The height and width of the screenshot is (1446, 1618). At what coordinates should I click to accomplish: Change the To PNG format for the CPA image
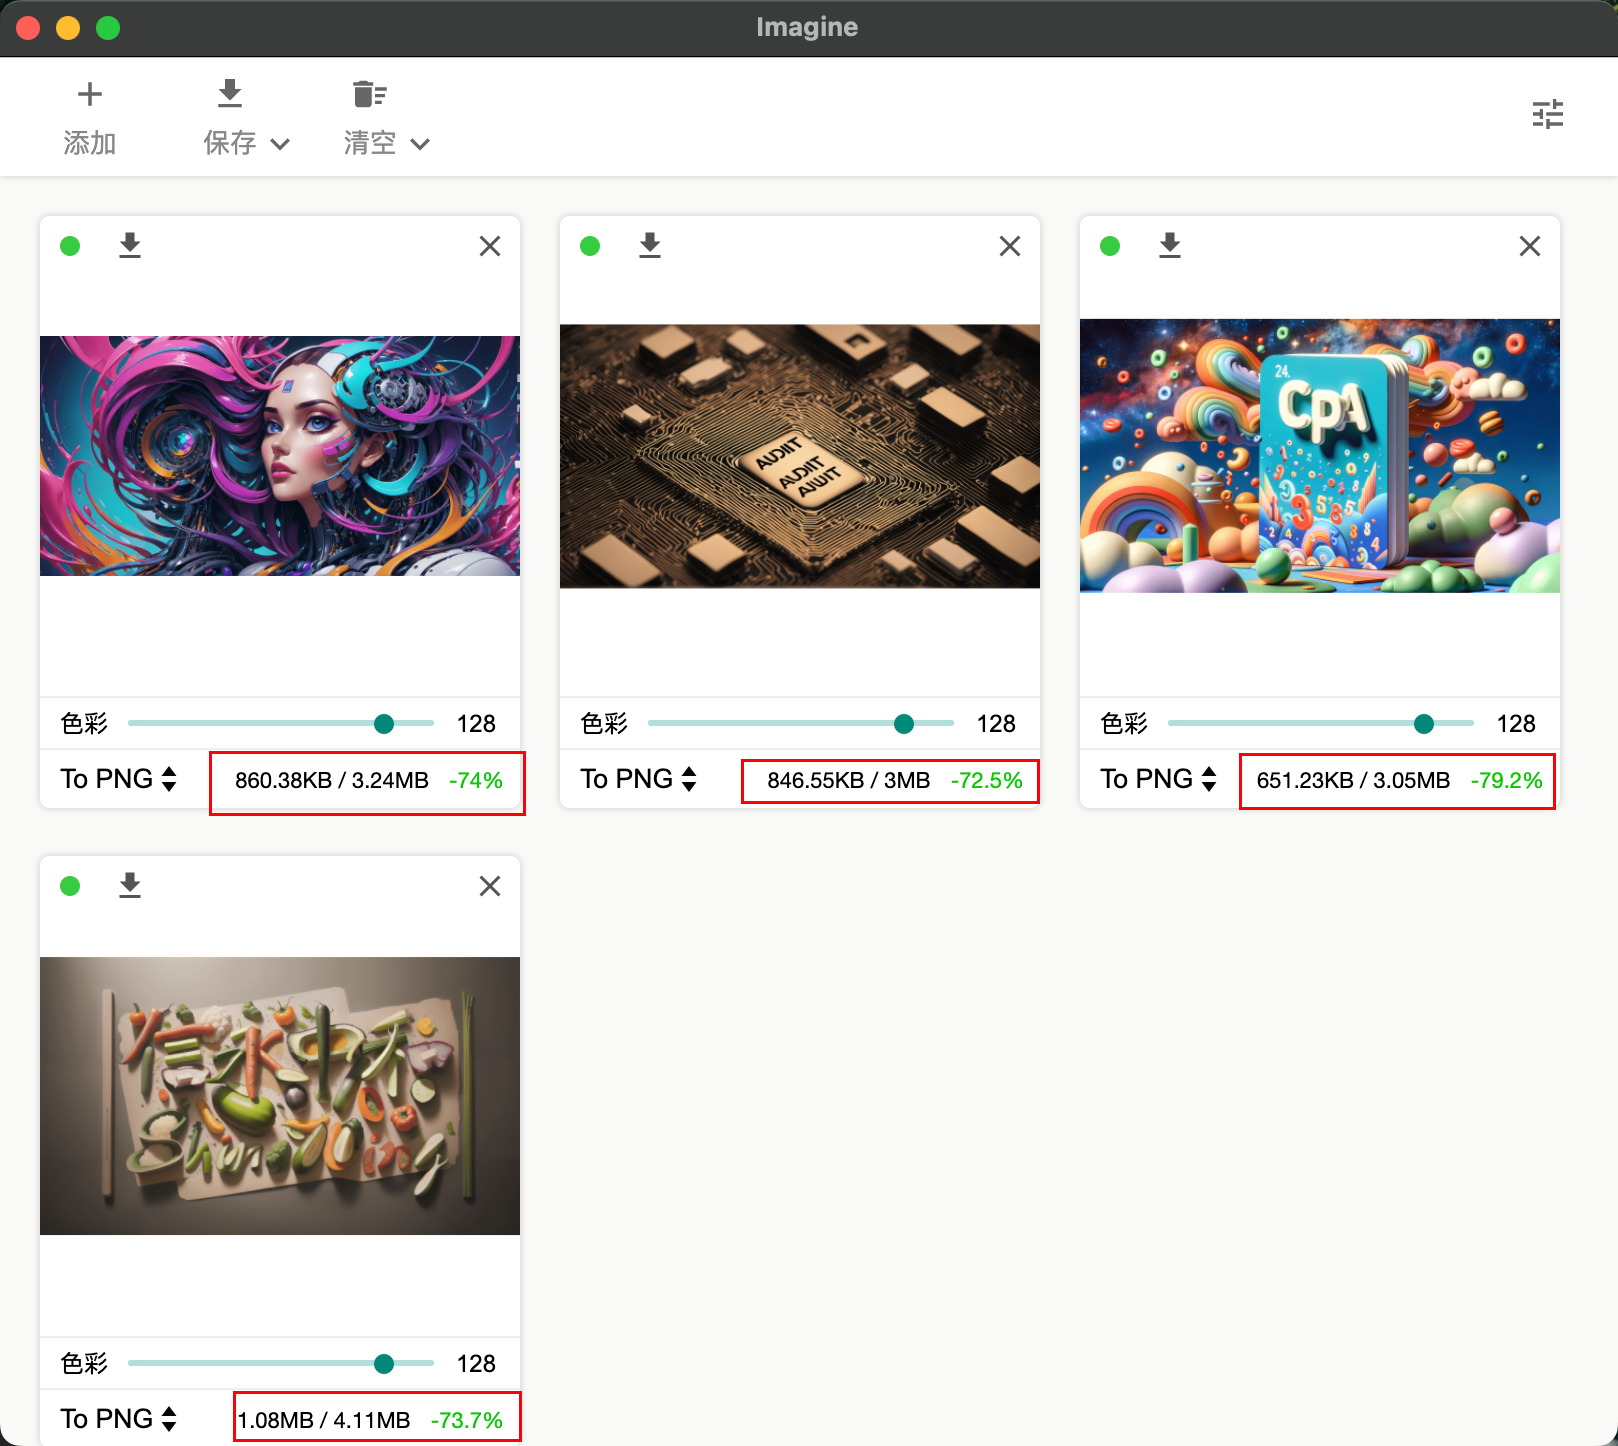(1159, 779)
